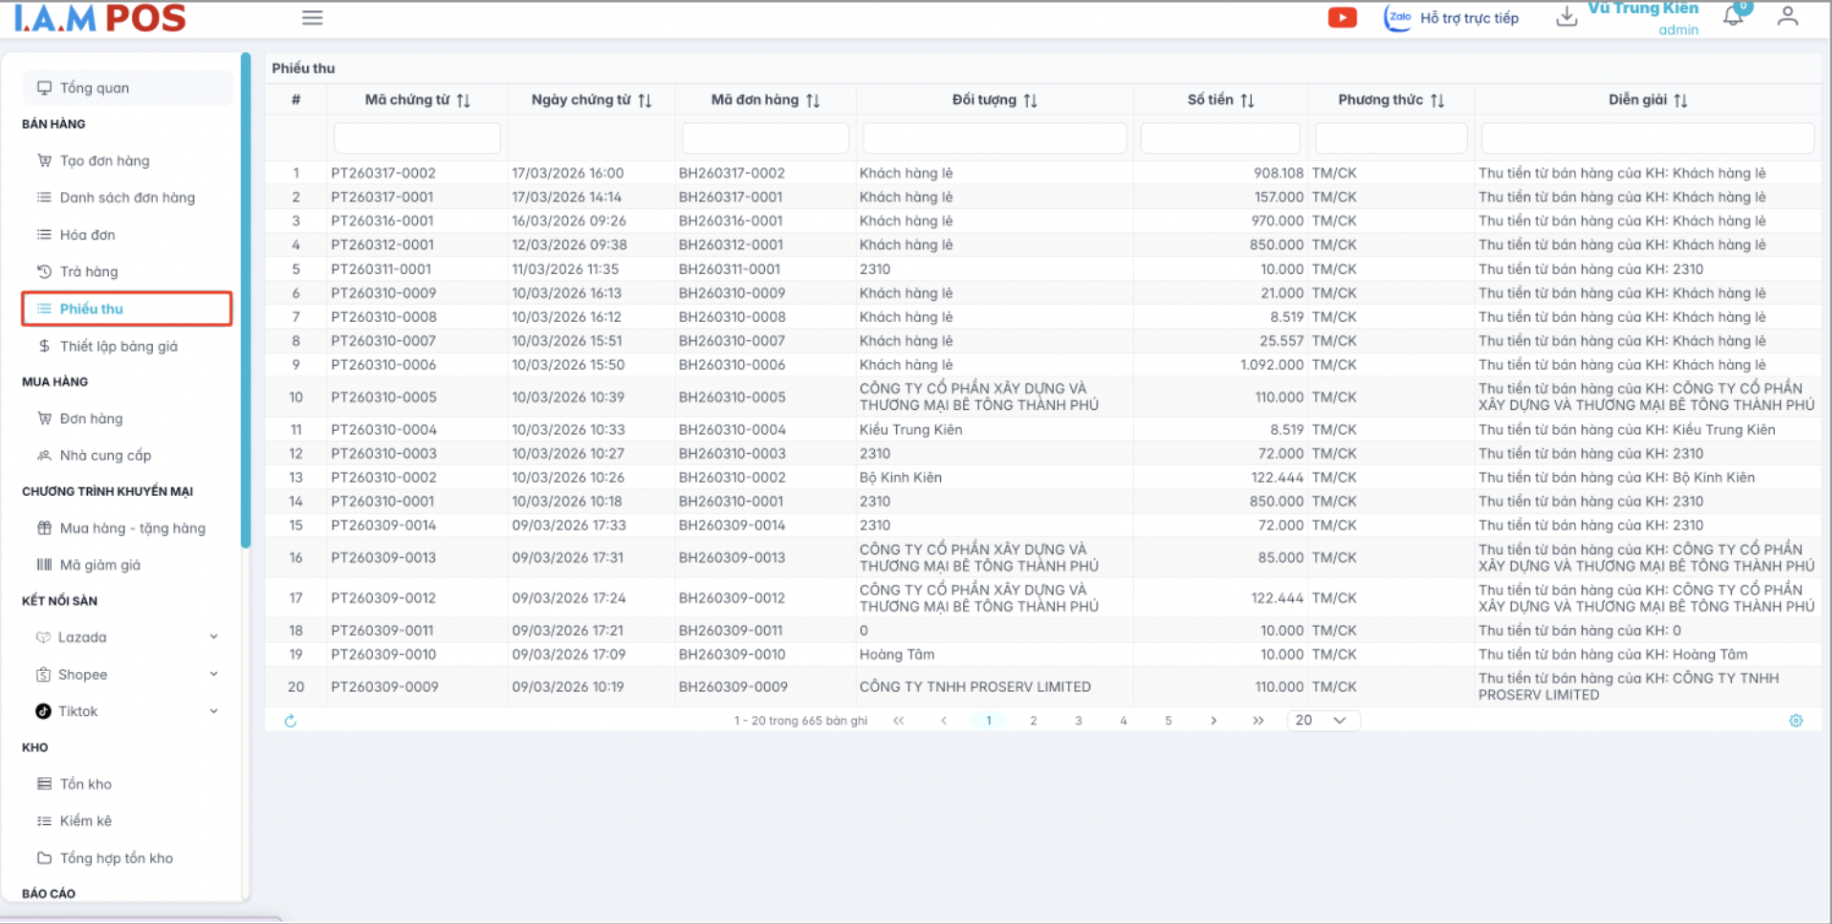Go to page 3
Screen dimensions: 1832x924
[1078, 721]
